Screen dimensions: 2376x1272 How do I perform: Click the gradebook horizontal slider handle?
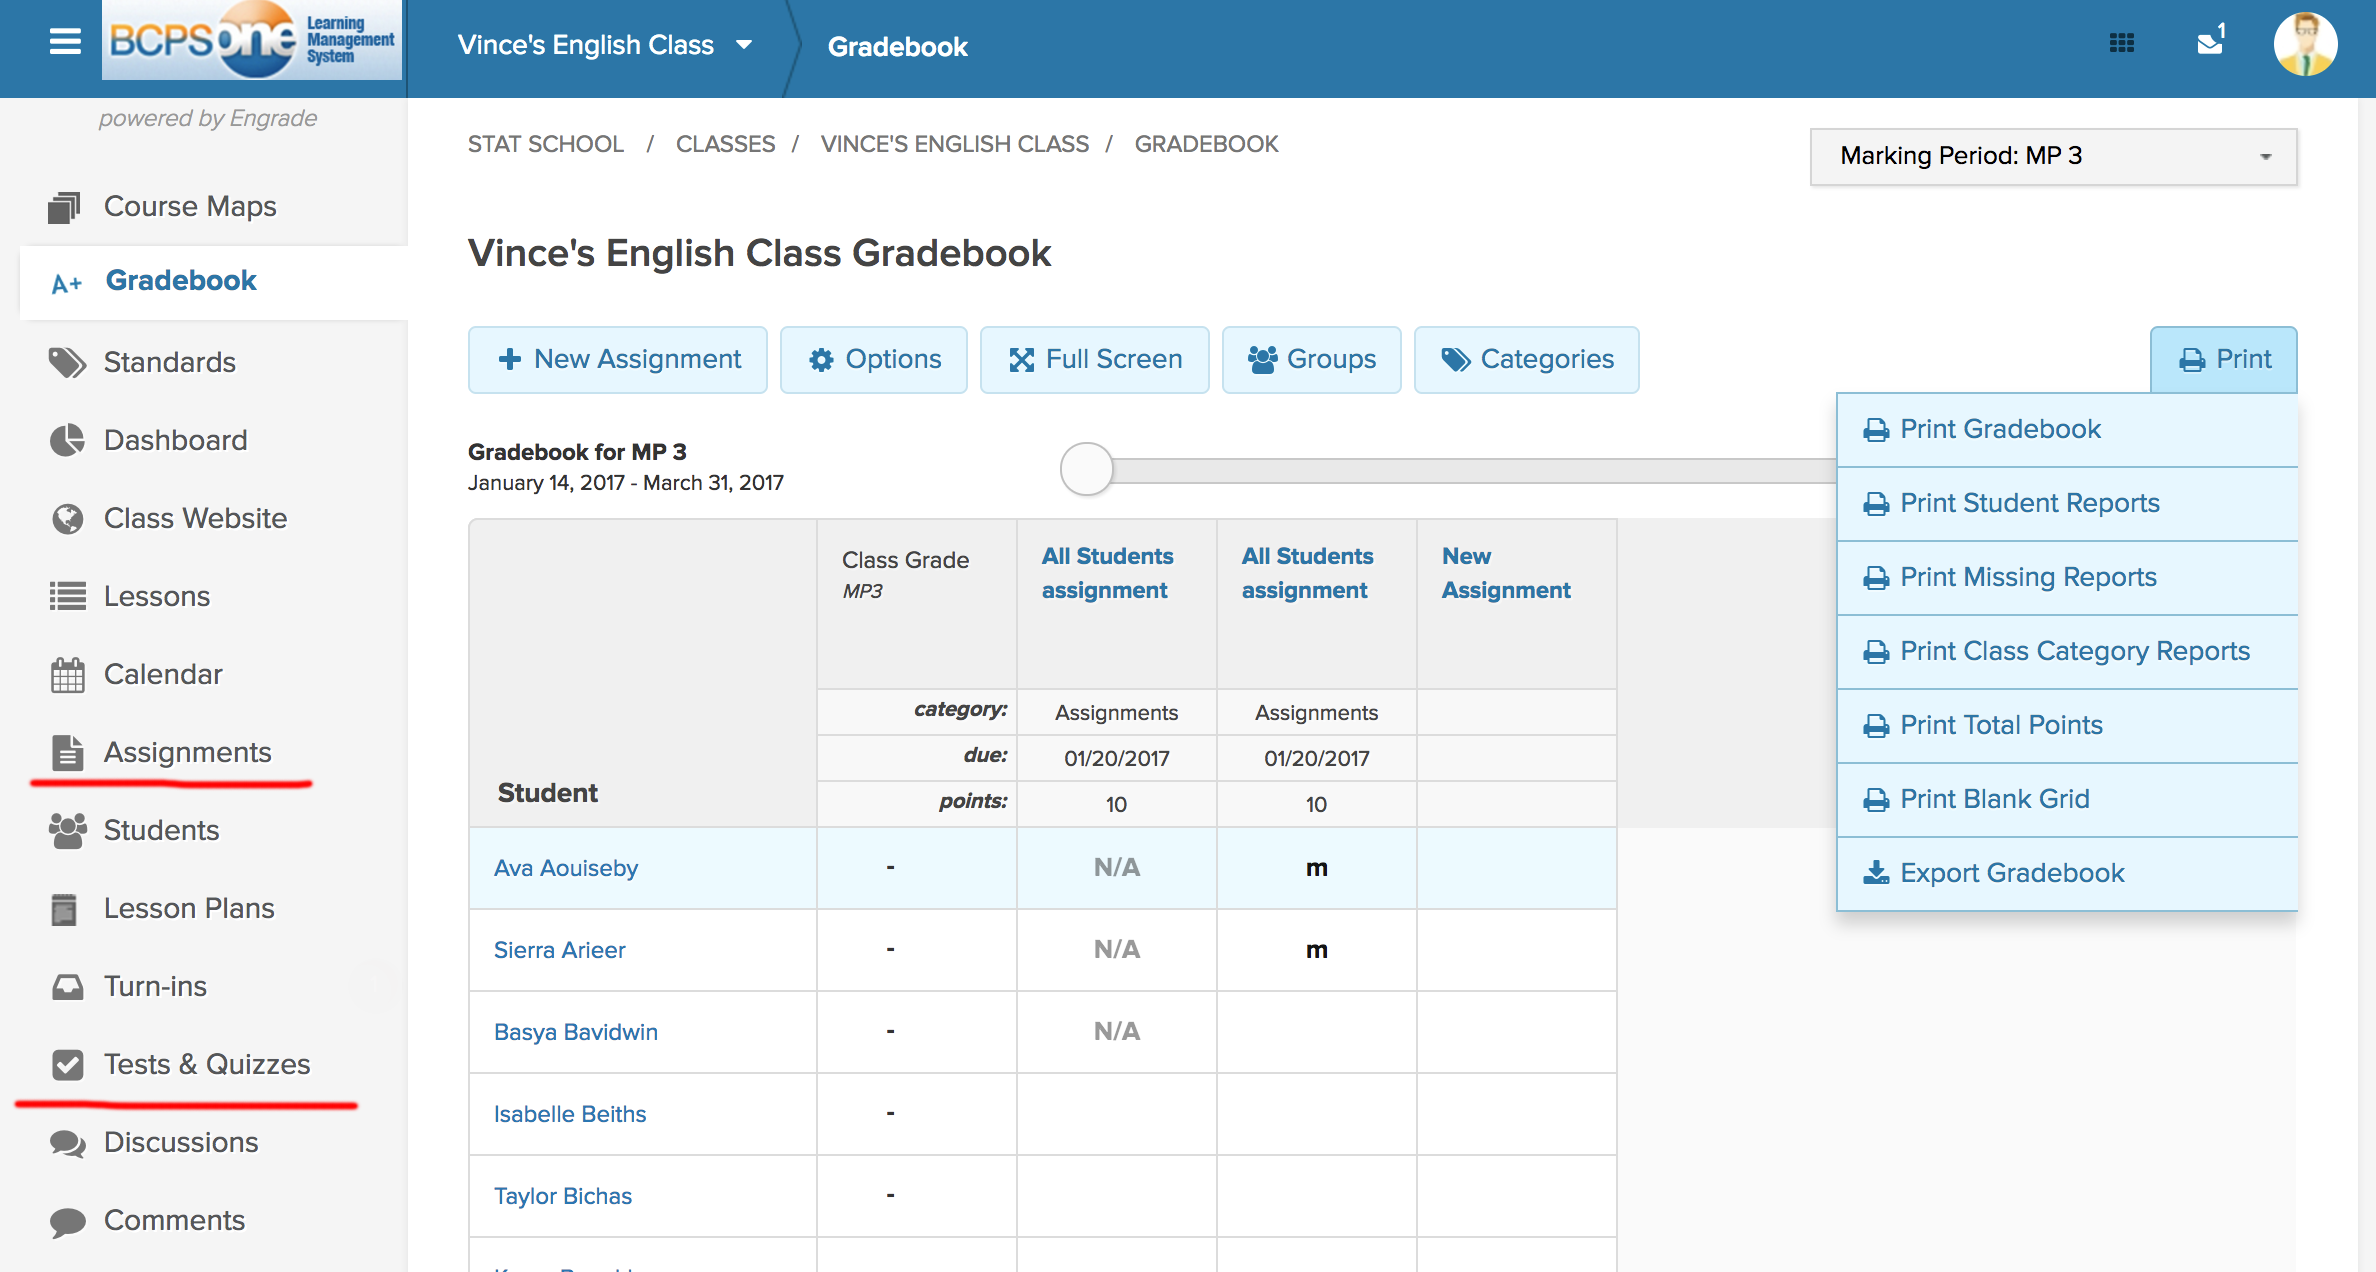[x=1086, y=469]
